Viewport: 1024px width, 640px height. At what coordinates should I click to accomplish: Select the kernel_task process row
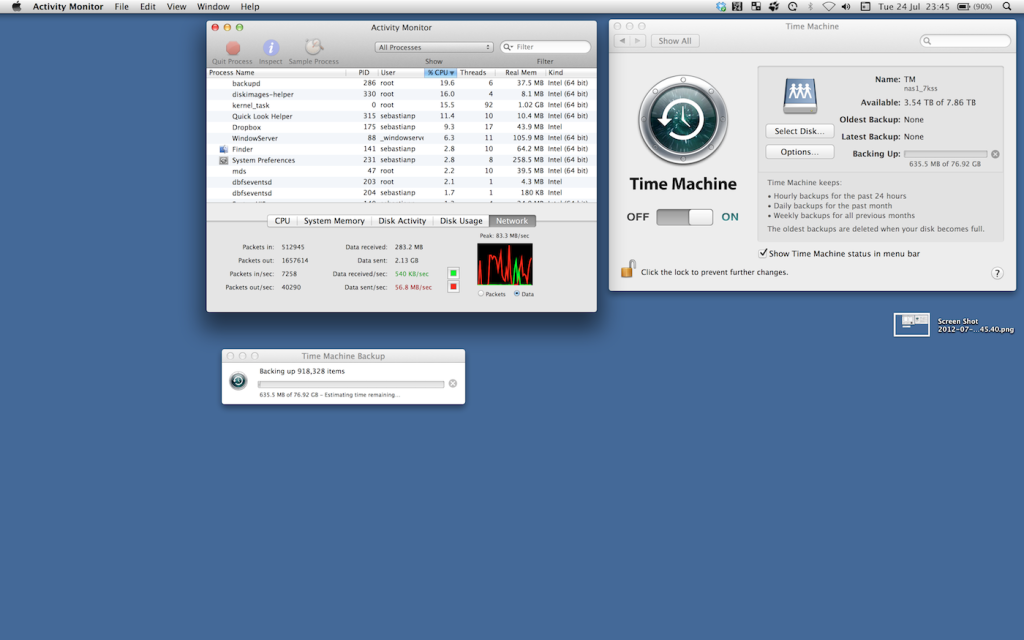point(401,105)
